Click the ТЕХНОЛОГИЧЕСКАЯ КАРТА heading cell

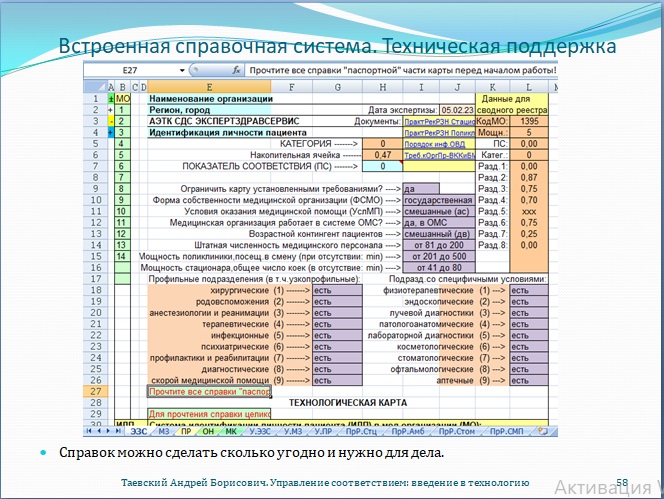pyautogui.click(x=348, y=403)
